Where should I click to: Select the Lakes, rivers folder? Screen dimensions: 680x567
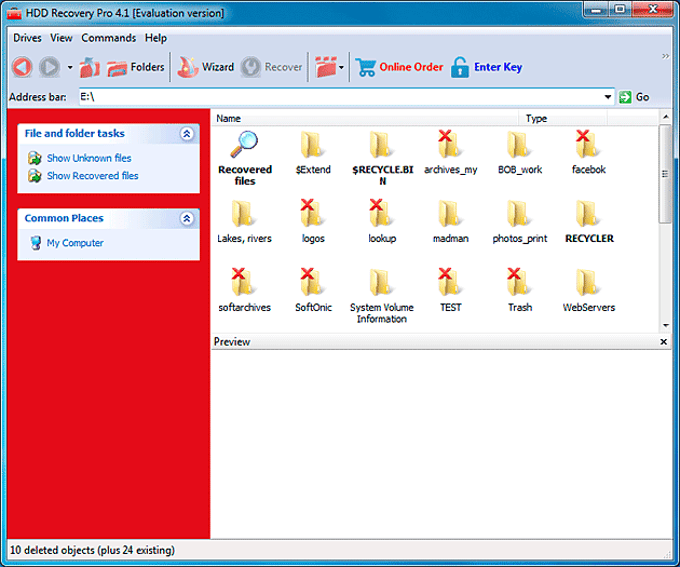tap(244, 222)
